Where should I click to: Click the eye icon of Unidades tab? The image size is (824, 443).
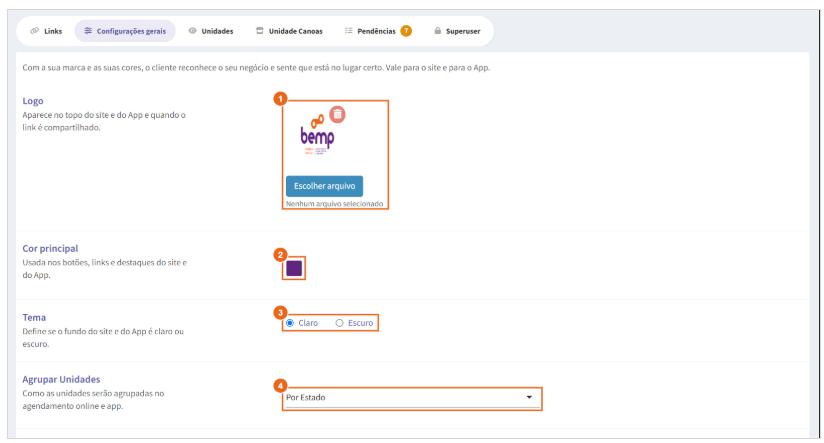point(192,31)
